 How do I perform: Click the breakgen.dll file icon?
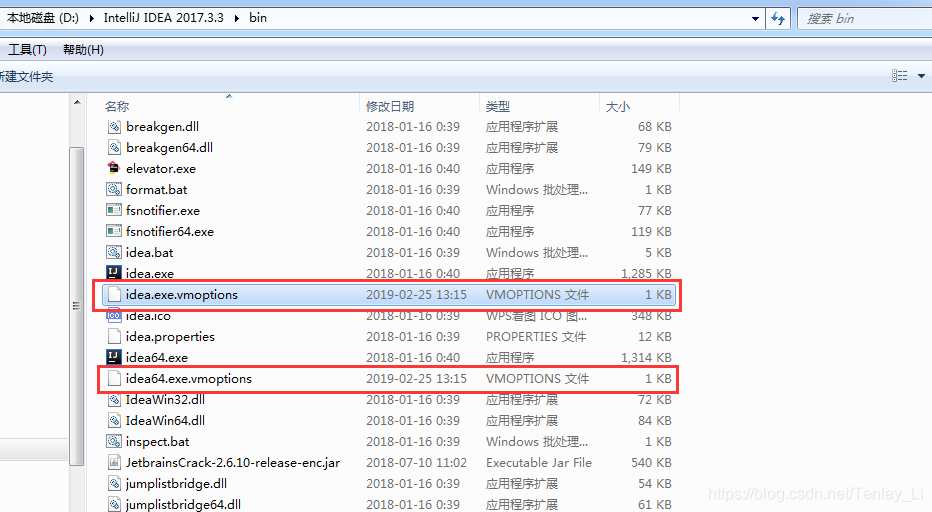(x=114, y=127)
